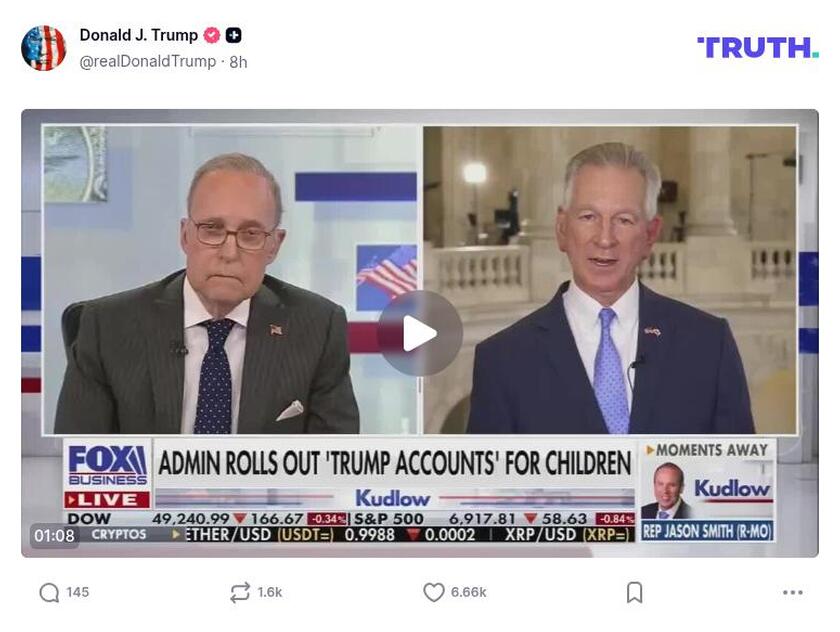
Task: ReTruth the post with the repost icon
Action: pyautogui.click(x=239, y=592)
